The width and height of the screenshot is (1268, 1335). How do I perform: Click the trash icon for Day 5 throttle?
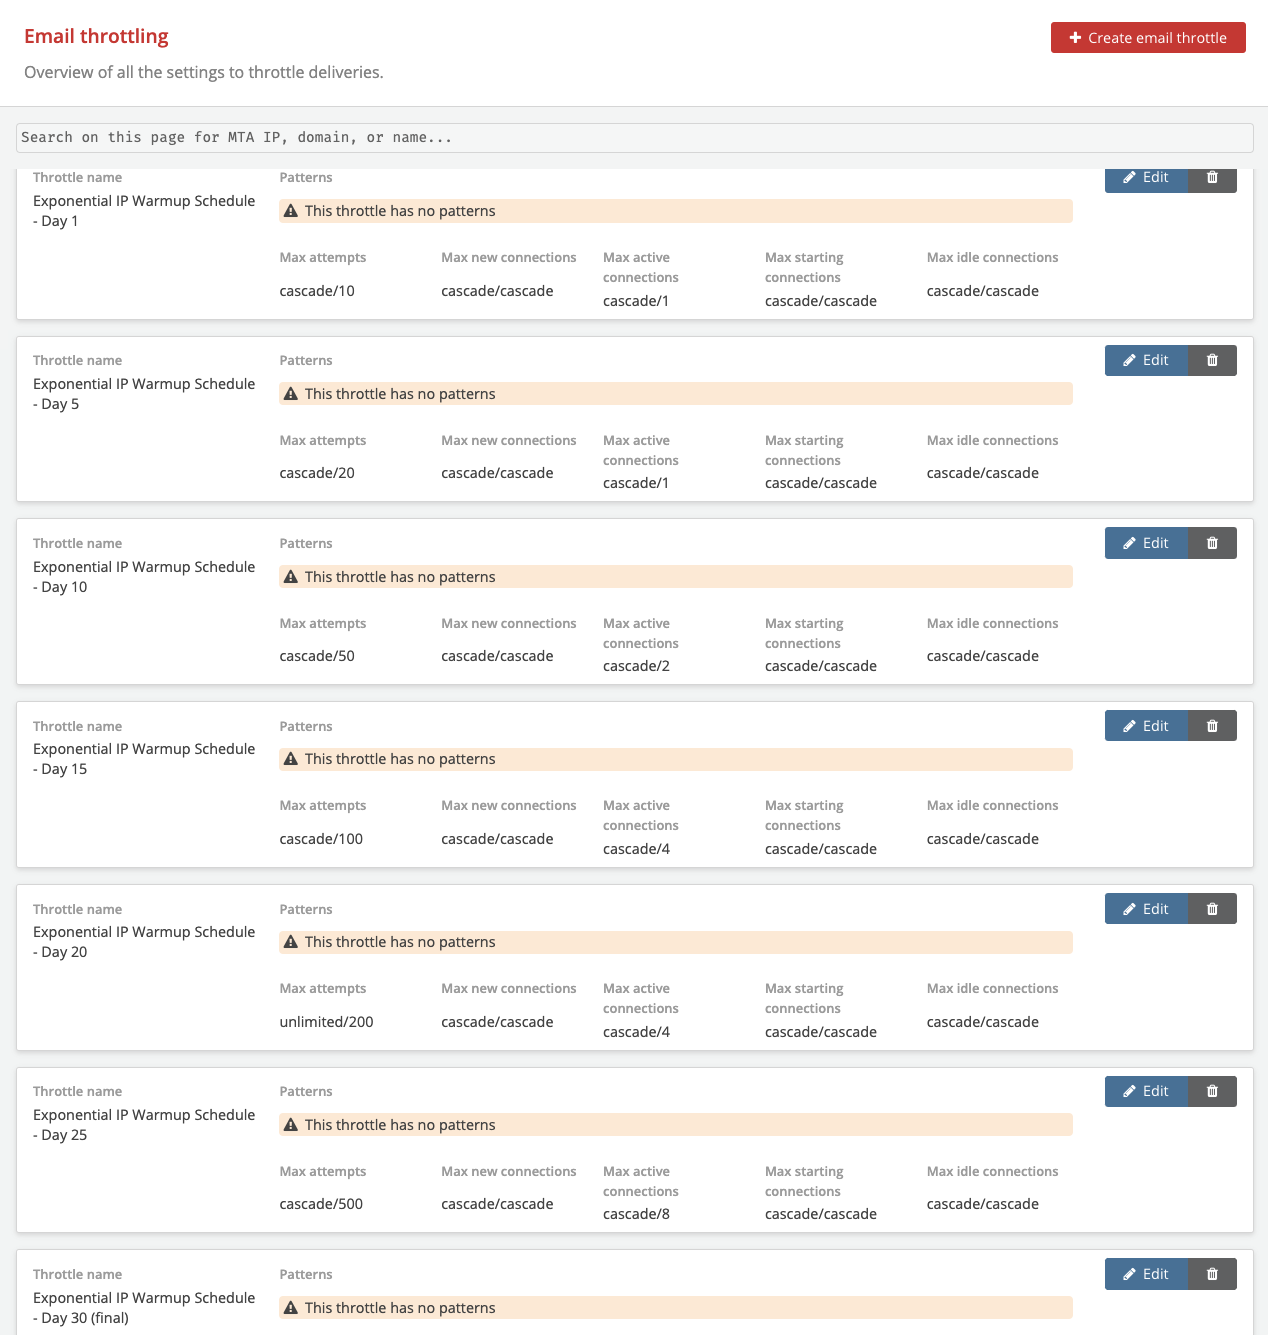point(1211,360)
